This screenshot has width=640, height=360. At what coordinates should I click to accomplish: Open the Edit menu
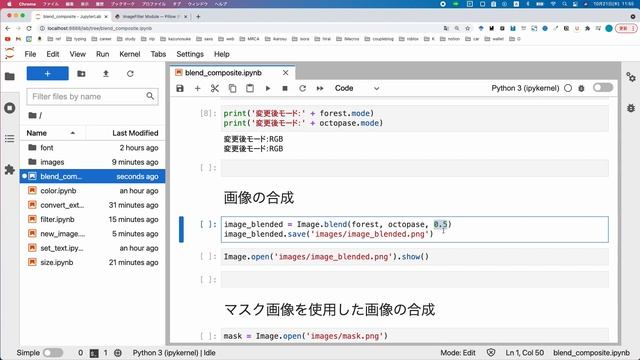click(x=53, y=54)
